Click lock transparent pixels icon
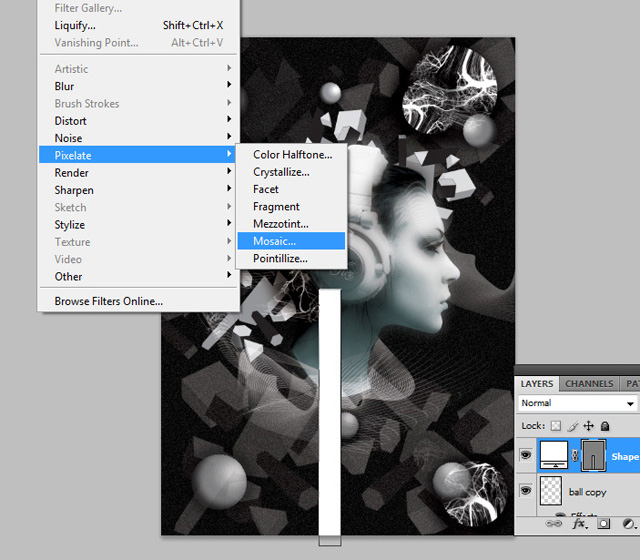The height and width of the screenshot is (560, 640). click(556, 426)
